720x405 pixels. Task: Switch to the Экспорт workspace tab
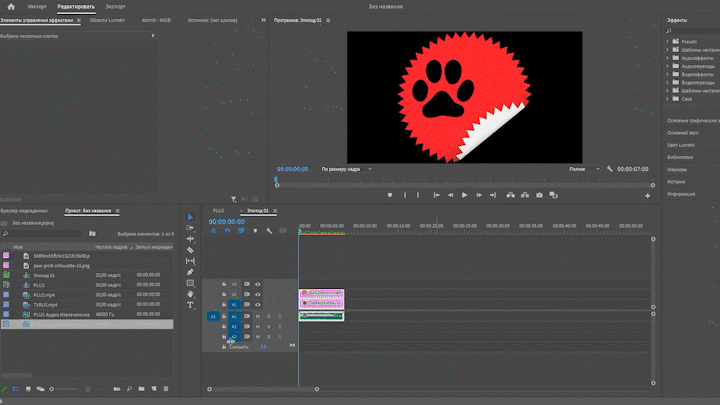(x=116, y=6)
